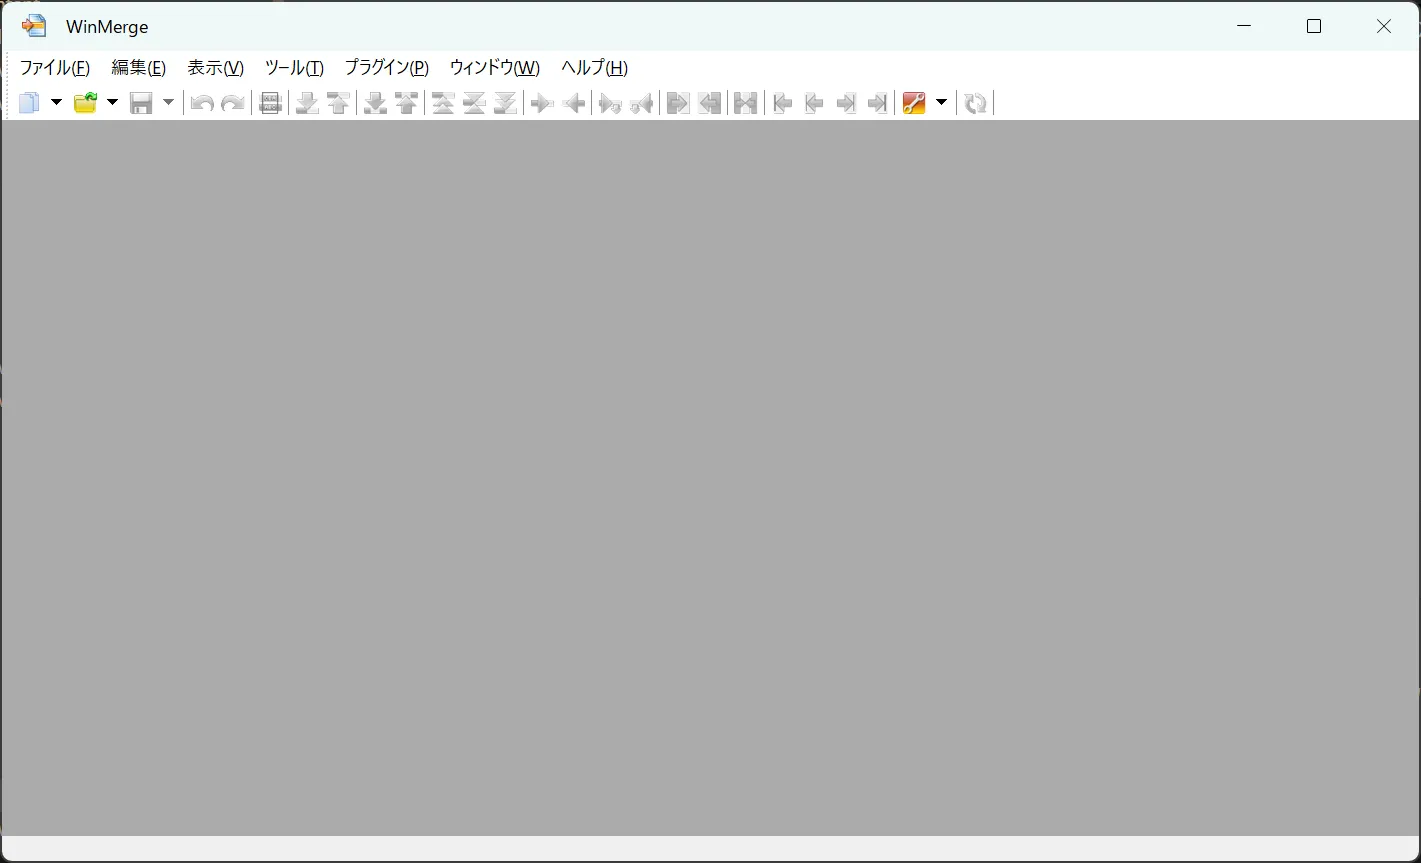The image size is (1421, 863).
Task: Save the current file
Action: pos(140,102)
